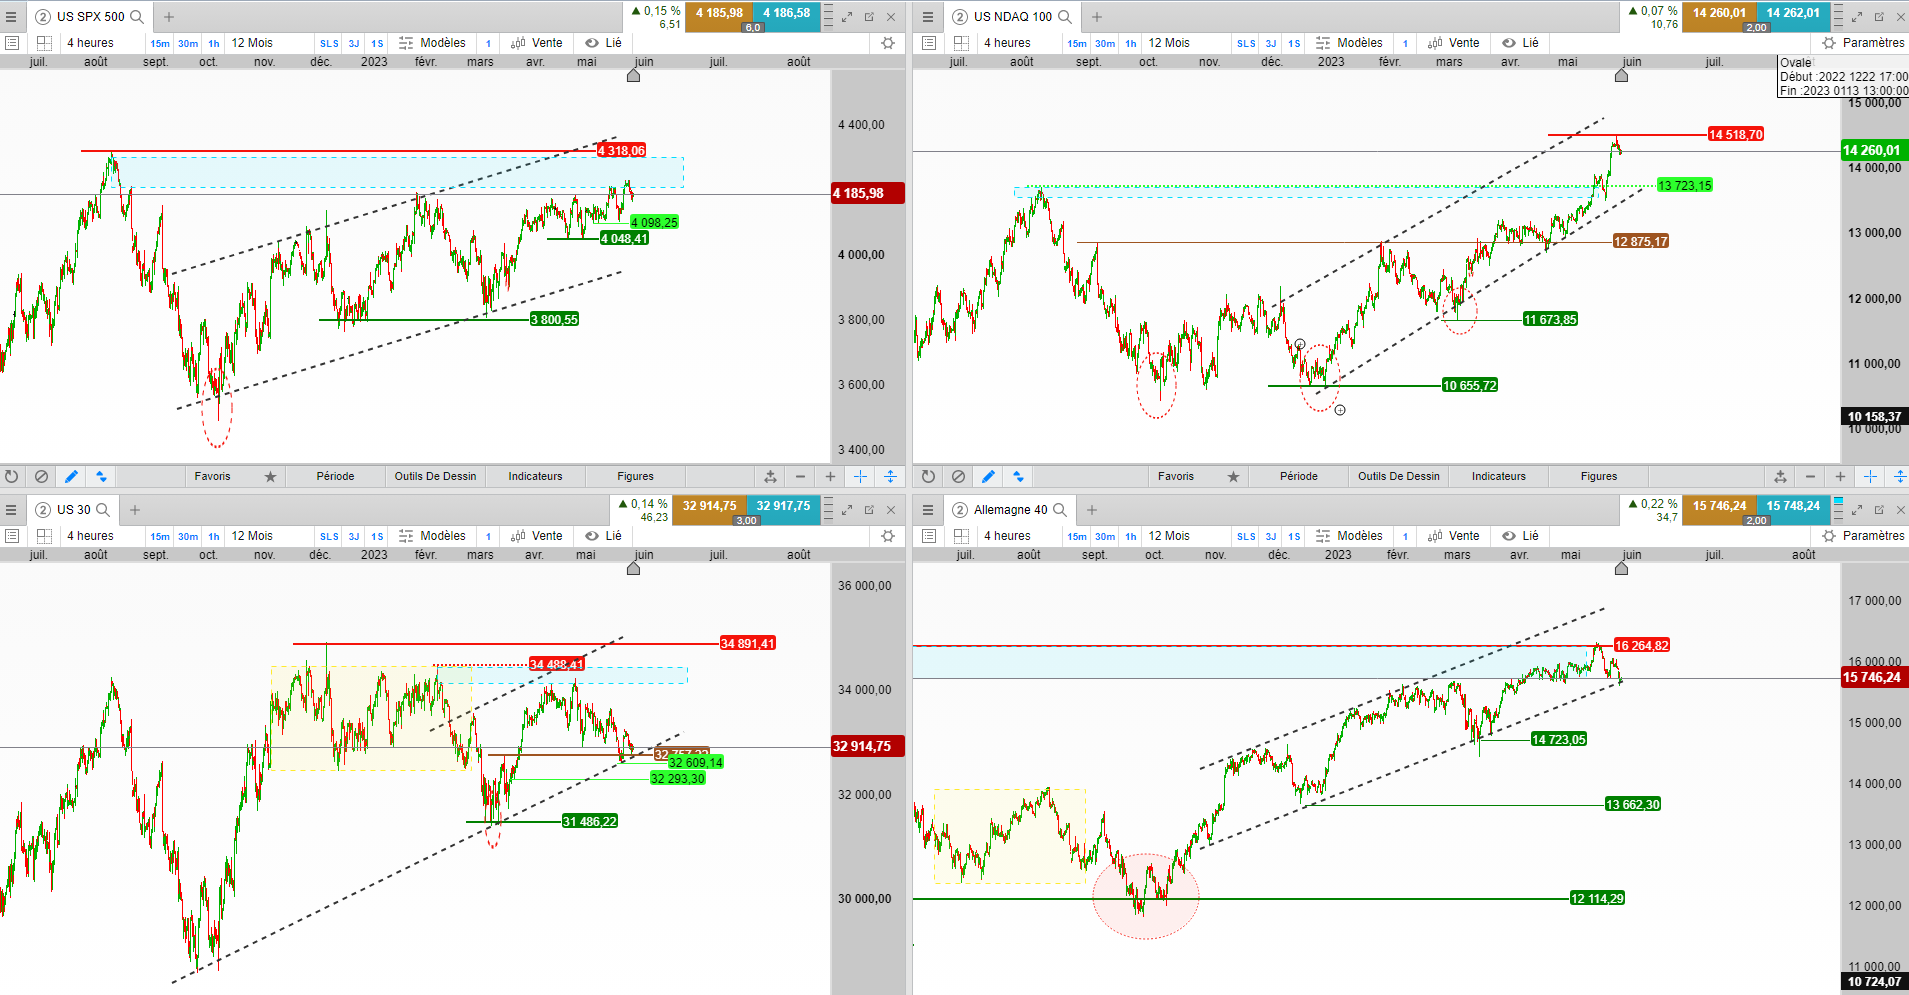The width and height of the screenshot is (1909, 995).
Task: Click the time-axis marker at juin on the SPX chart
Action: 633,75
